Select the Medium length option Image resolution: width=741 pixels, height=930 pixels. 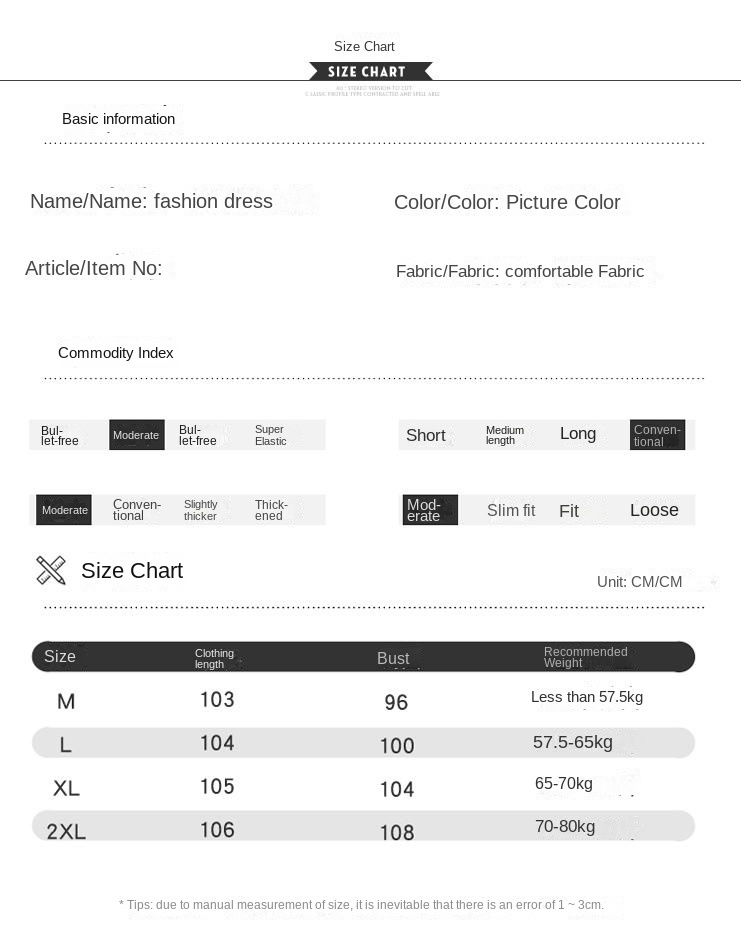505,435
